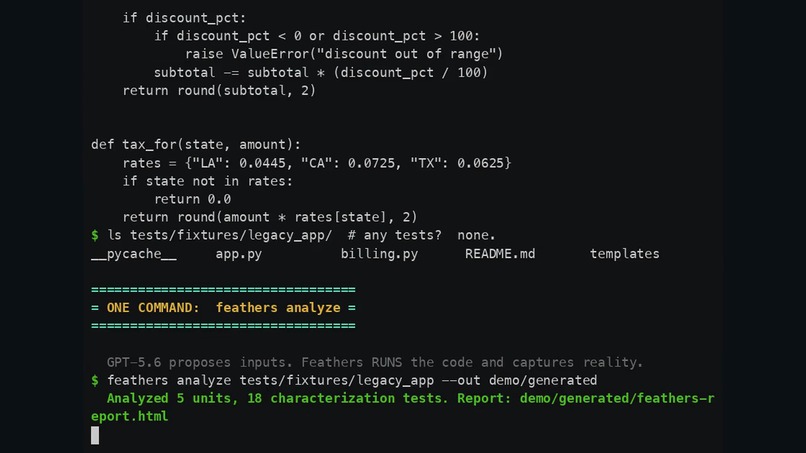The height and width of the screenshot is (453, 806).
Task: Click 'README.md' in the directory listing
Action: pyautogui.click(x=500, y=254)
